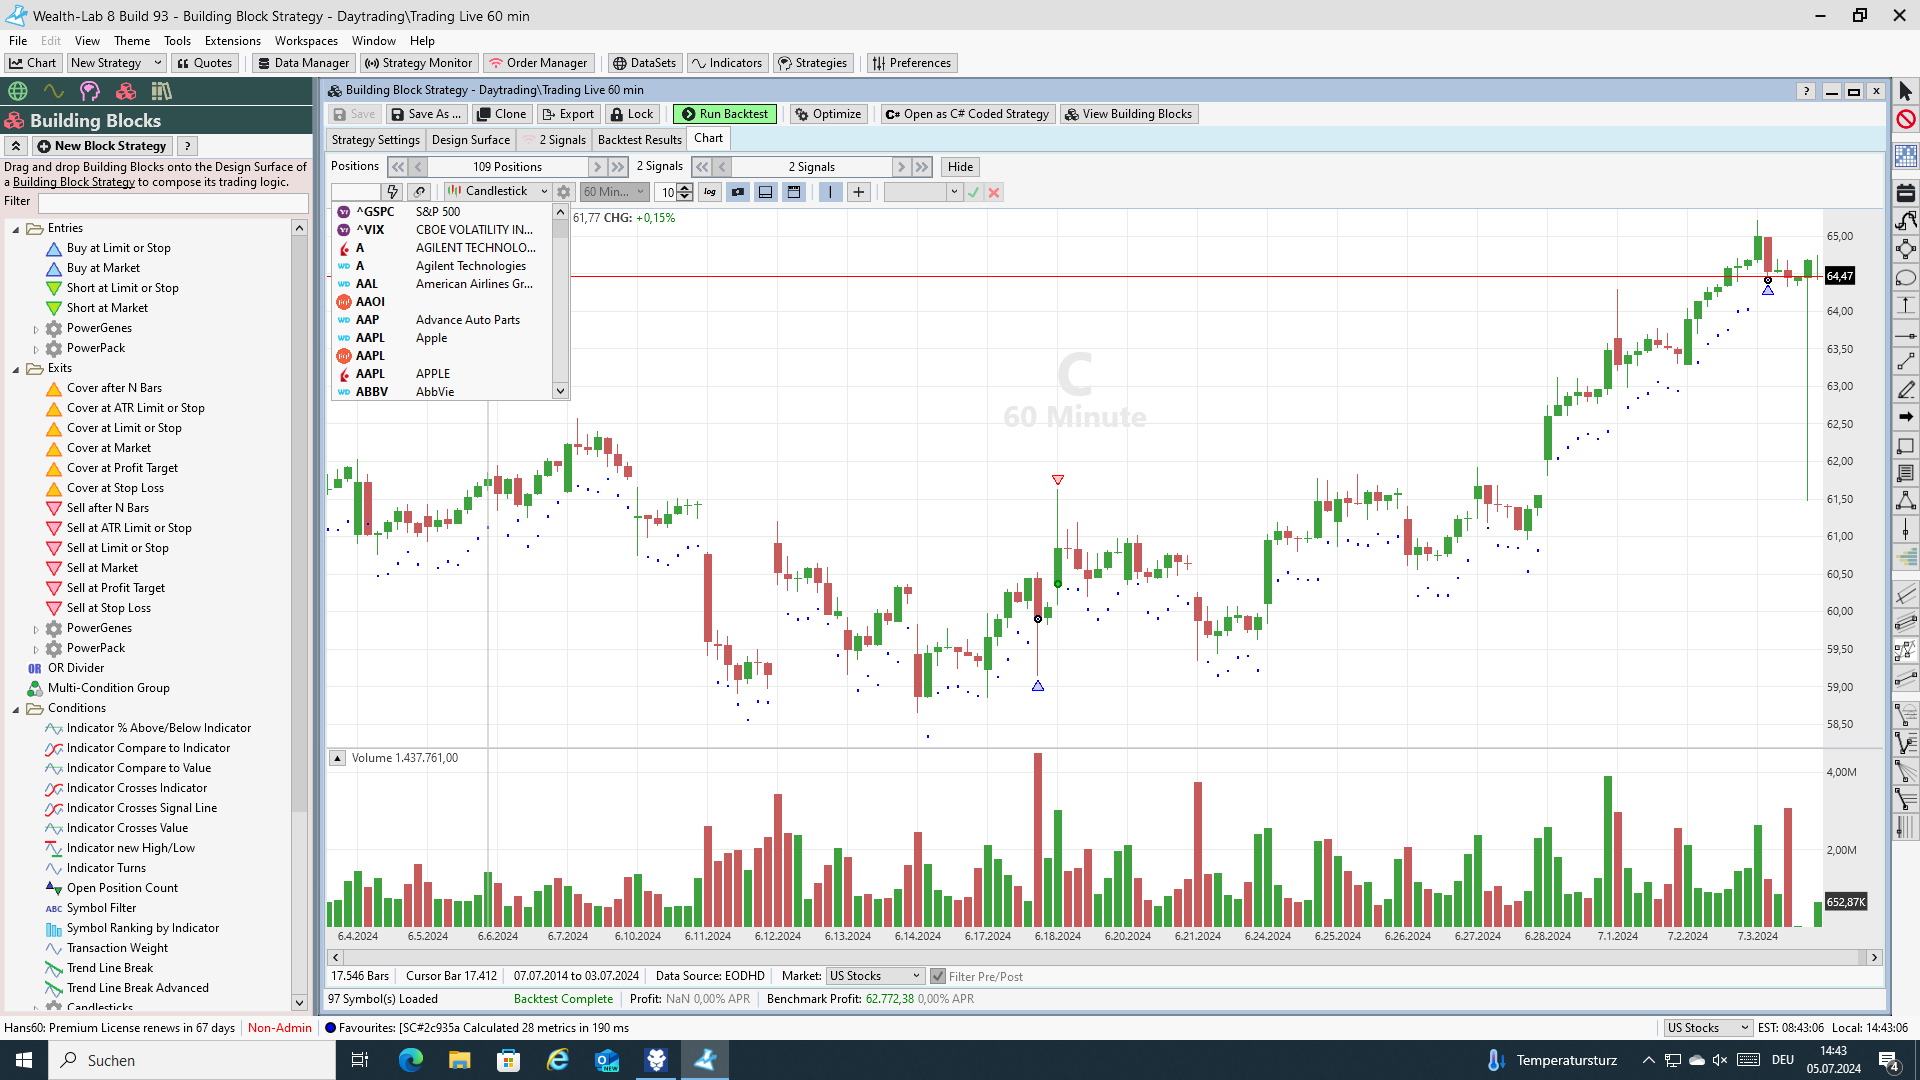Click Optimize button
Screen dimensions: 1920x1080
coord(827,114)
